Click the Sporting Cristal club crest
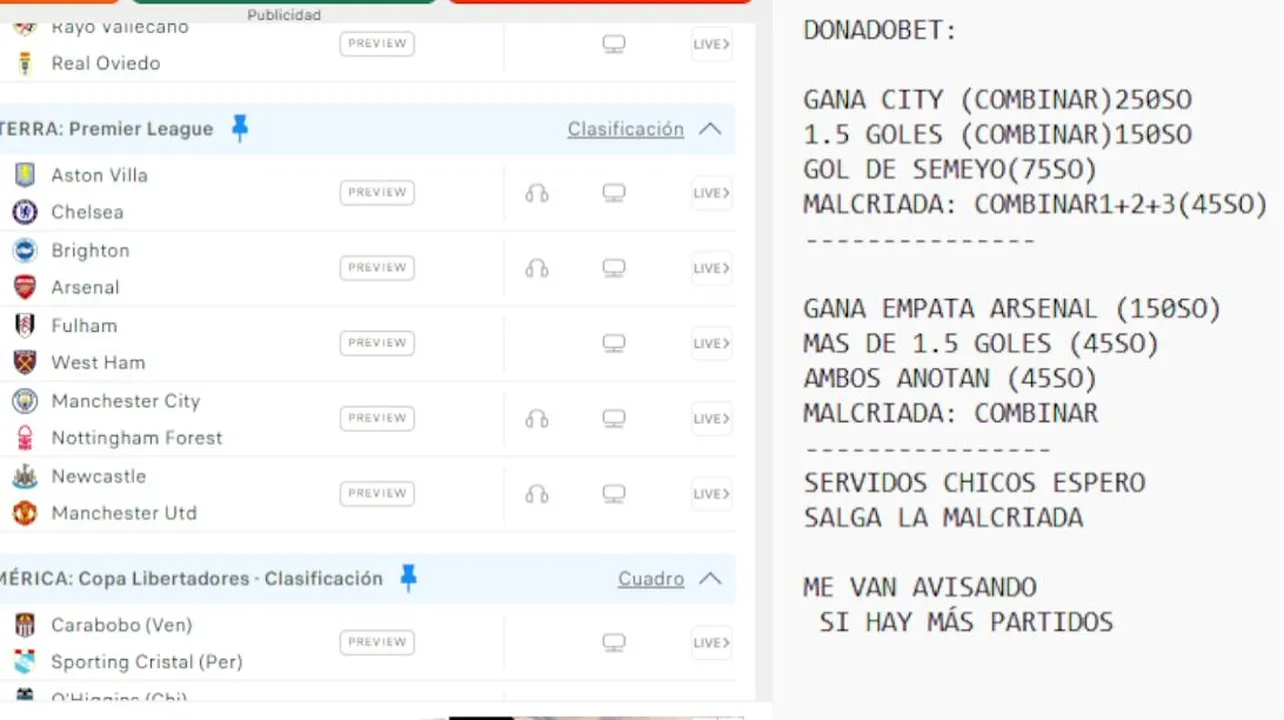Viewport: 1284px width, 720px height. (x=25, y=662)
